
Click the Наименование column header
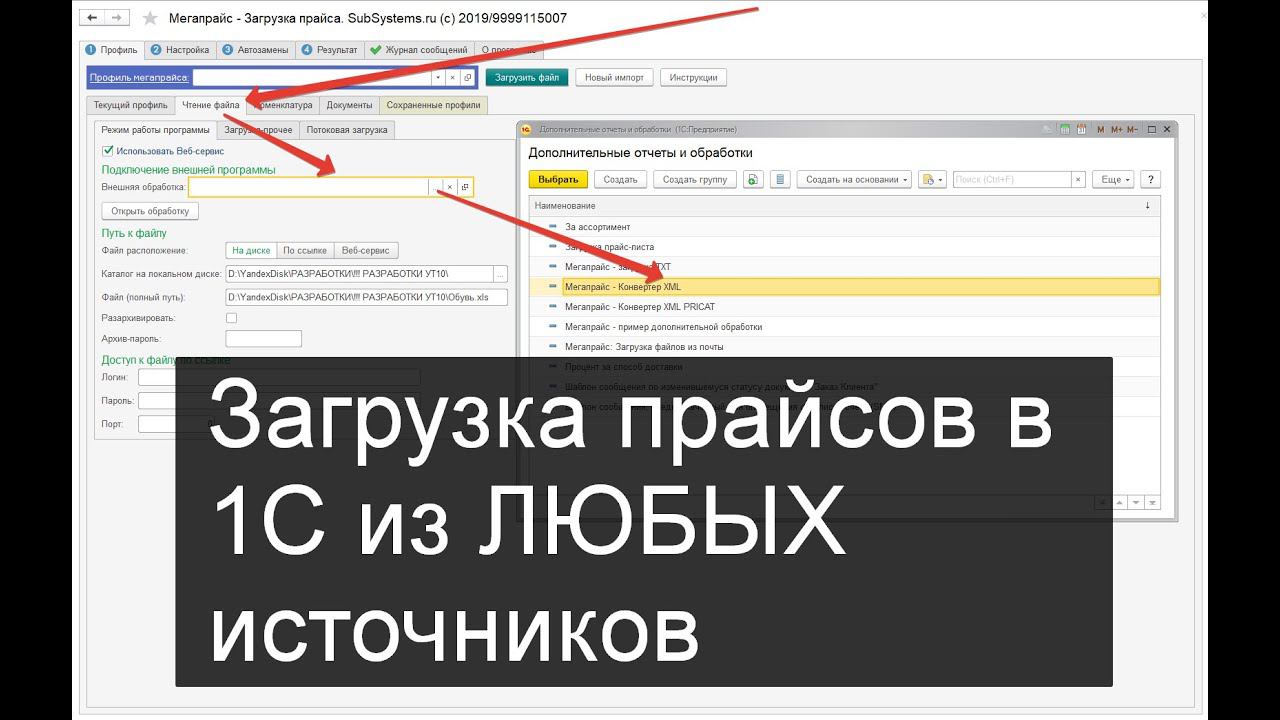(x=844, y=205)
